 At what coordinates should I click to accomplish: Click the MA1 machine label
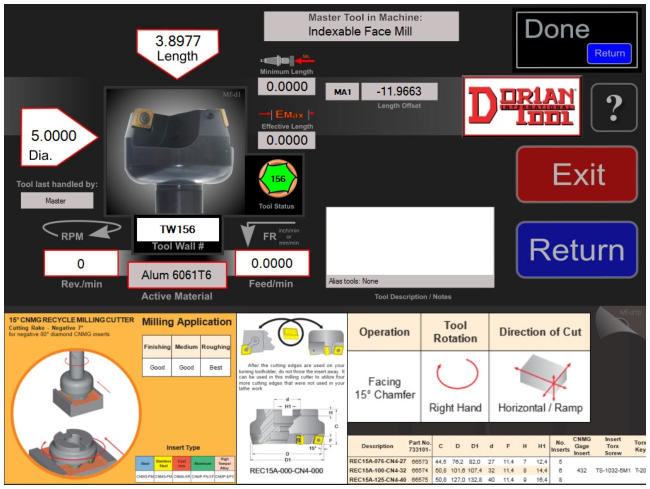[342, 92]
